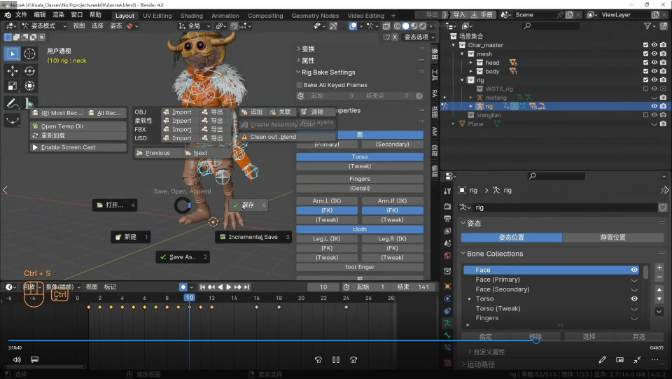Switch to the Shading workspace tab

click(x=192, y=15)
